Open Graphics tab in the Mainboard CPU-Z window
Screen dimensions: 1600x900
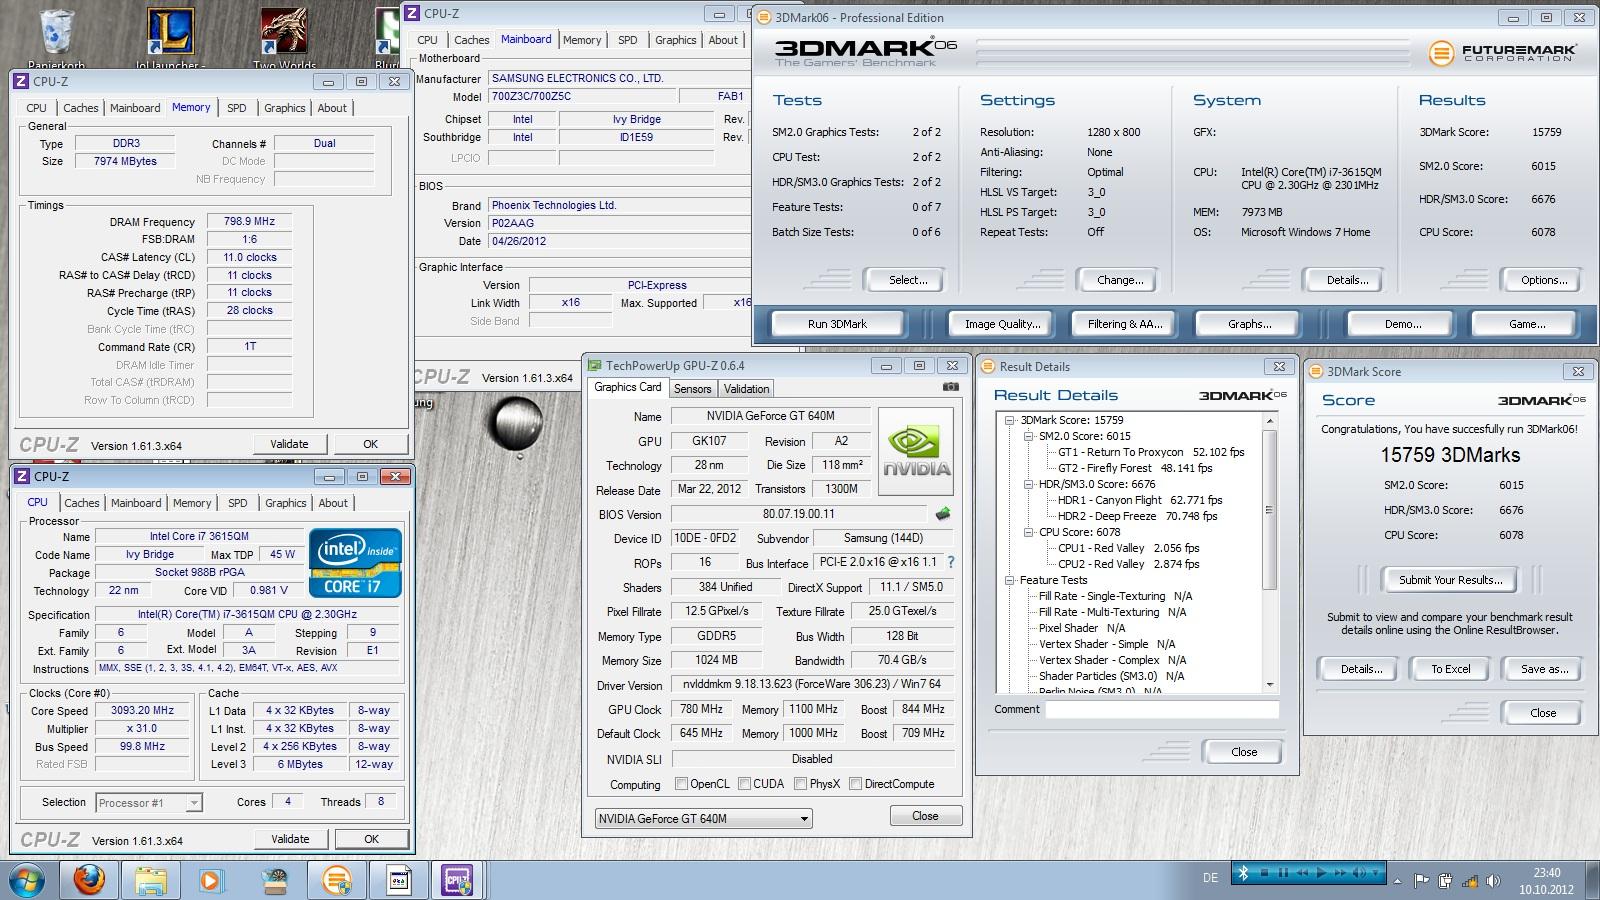coord(676,40)
